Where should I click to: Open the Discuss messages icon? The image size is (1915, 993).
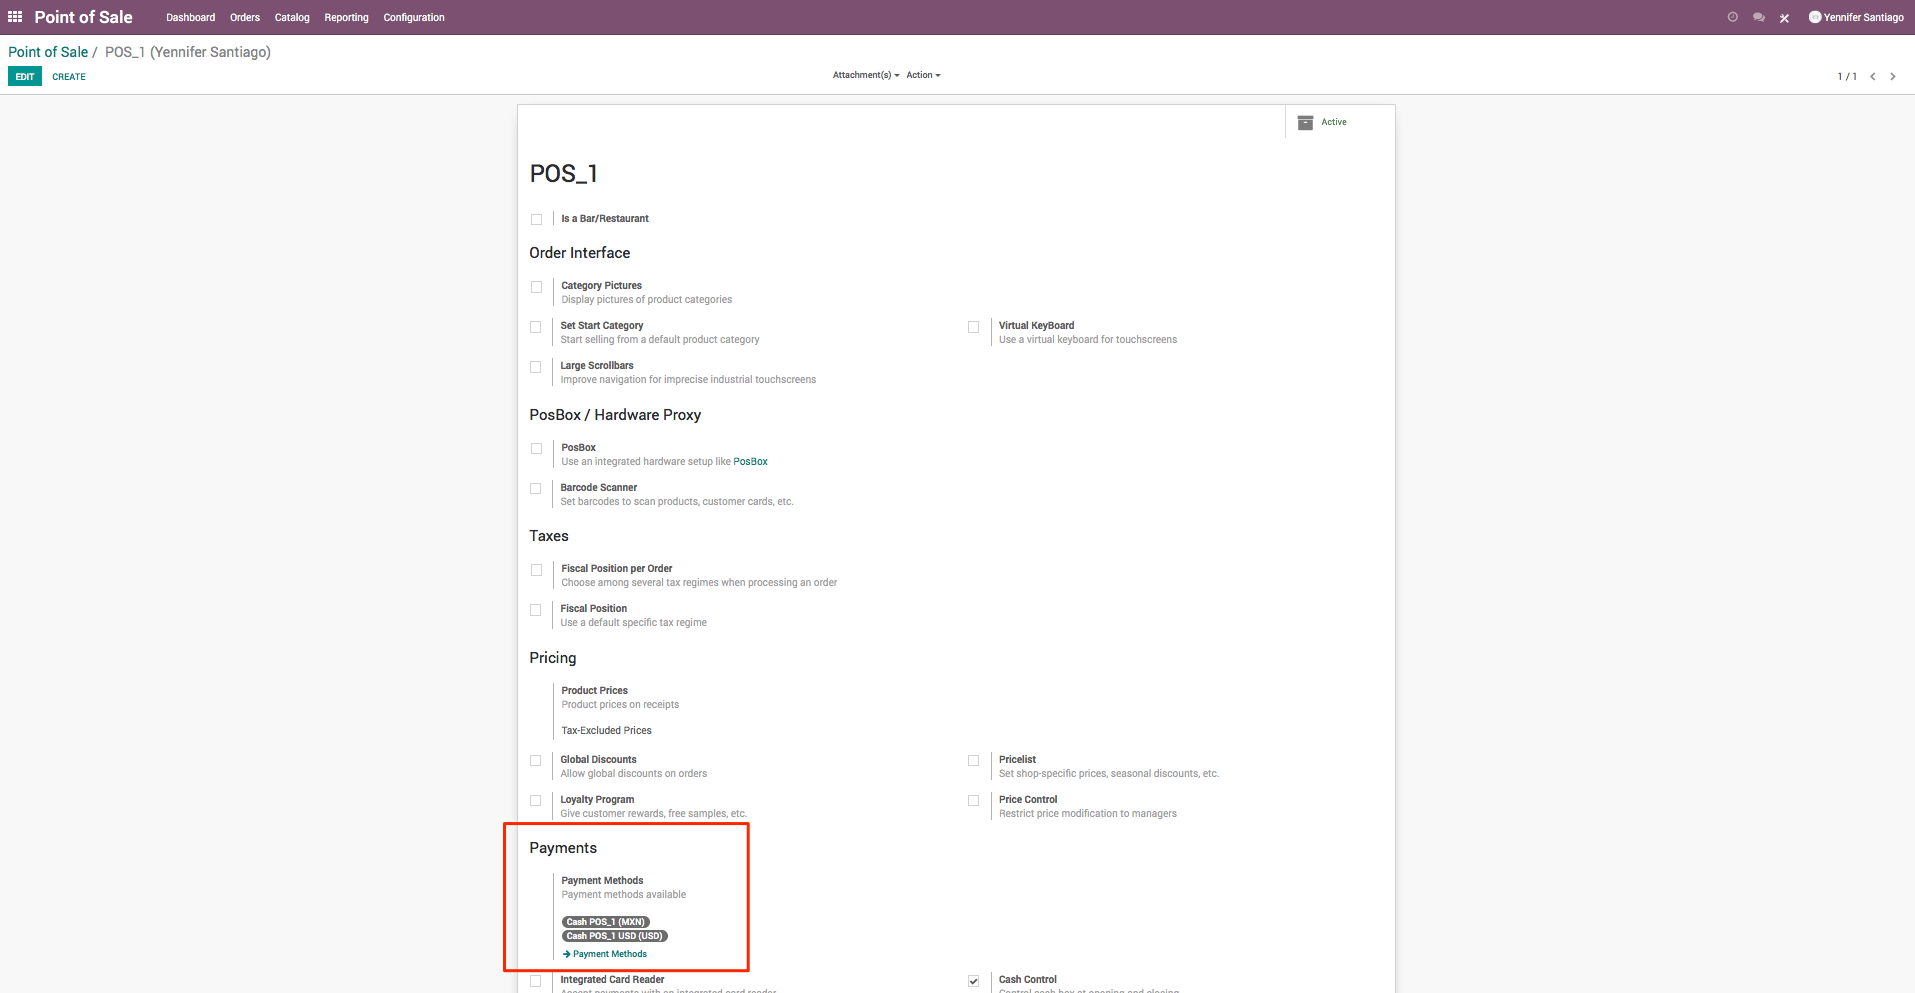[1758, 17]
